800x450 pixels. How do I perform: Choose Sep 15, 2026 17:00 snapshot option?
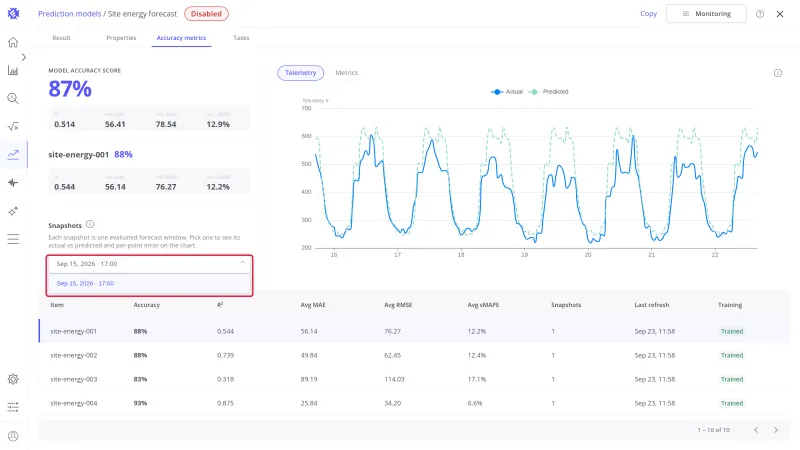point(149,283)
